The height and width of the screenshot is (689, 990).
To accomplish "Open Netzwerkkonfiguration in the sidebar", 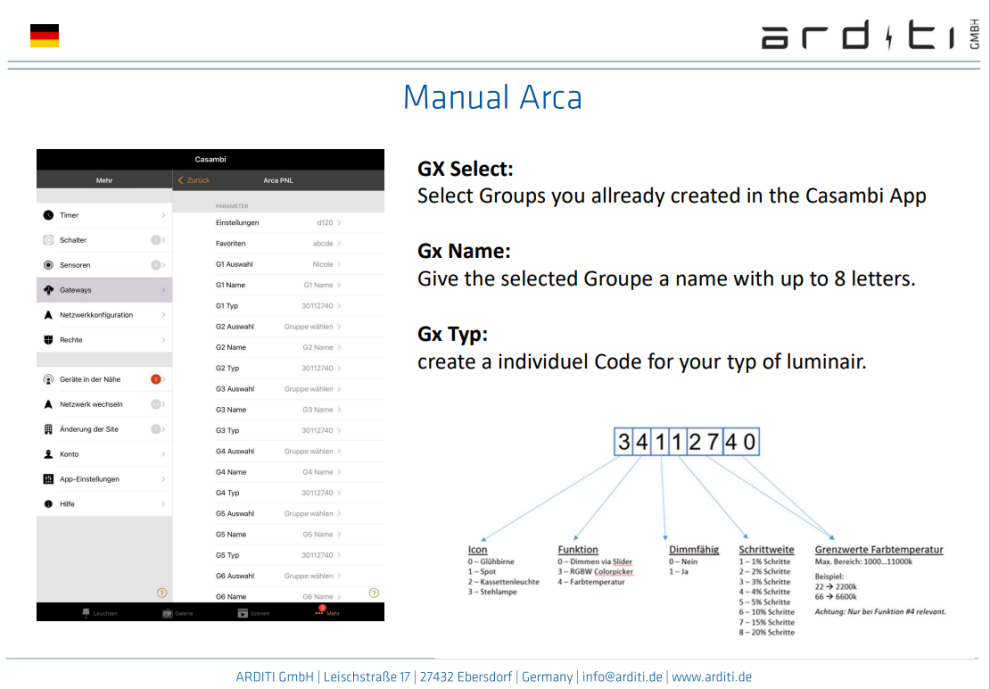I will tap(104, 315).
